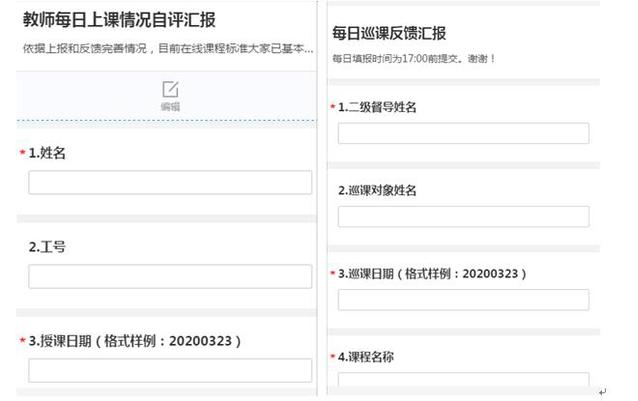Focus the 姓名 input field
The width and height of the screenshot is (638, 401).
170,182
